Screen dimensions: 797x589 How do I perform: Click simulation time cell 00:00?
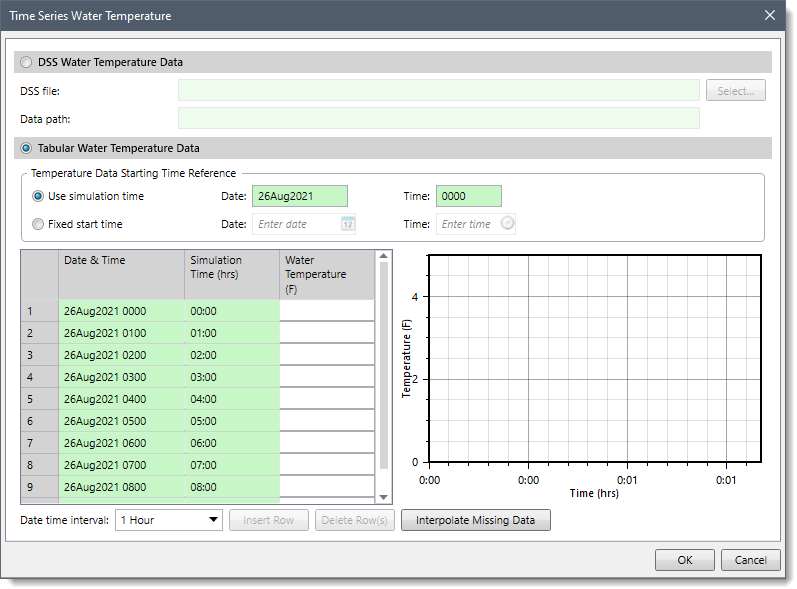(x=232, y=311)
